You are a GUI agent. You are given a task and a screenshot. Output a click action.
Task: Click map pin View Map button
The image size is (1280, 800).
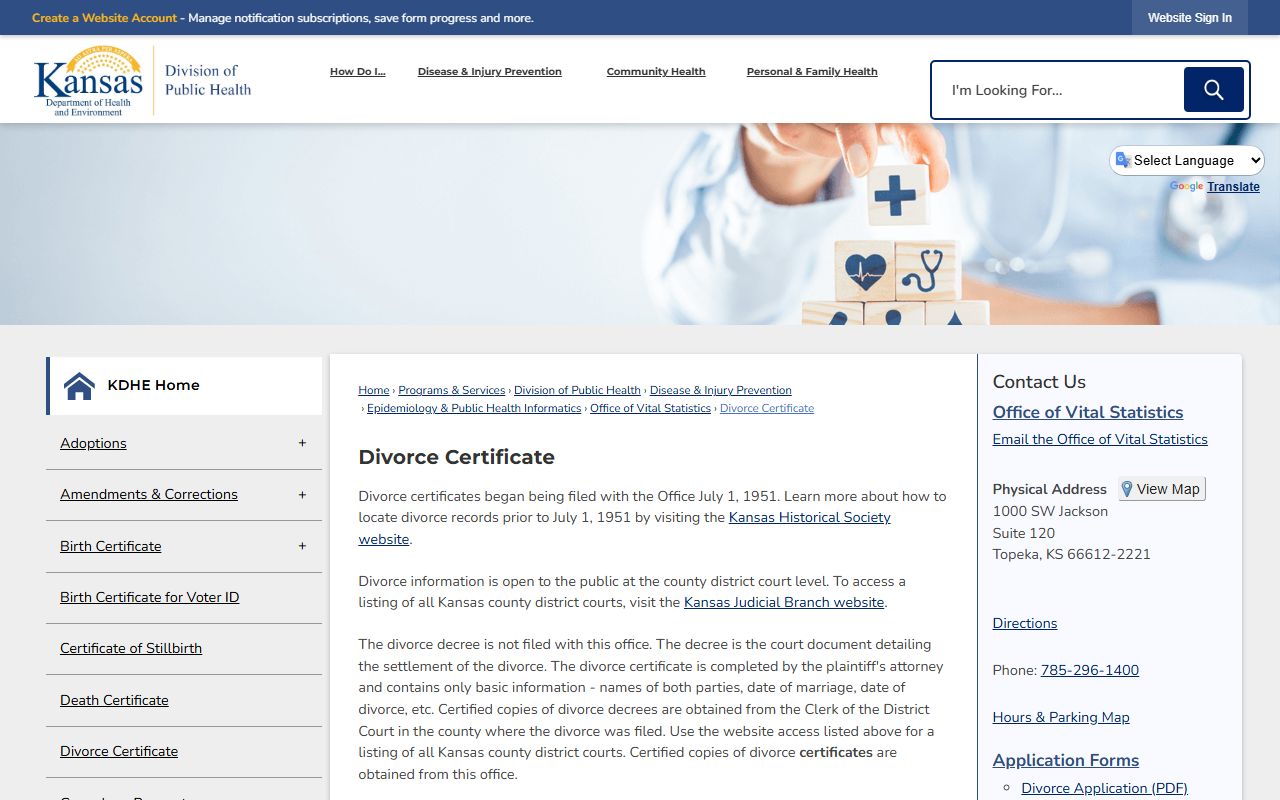1161,489
